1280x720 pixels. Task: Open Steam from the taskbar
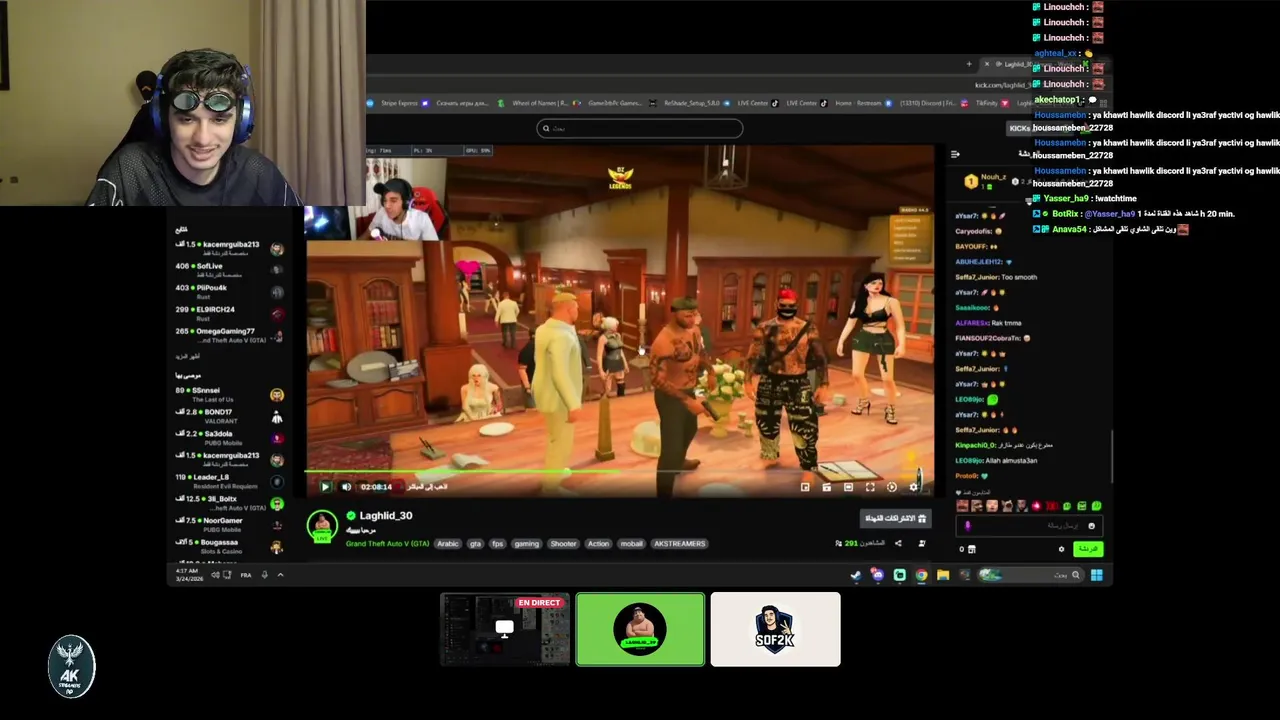pyautogui.click(x=855, y=575)
